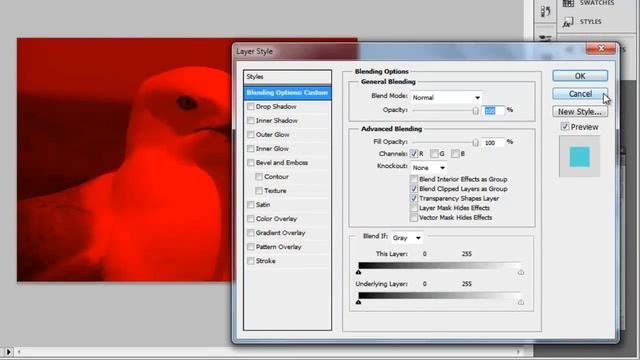Click the Color Overlay style label
Image resolution: width=640 pixels, height=360 pixels.
coord(276,219)
